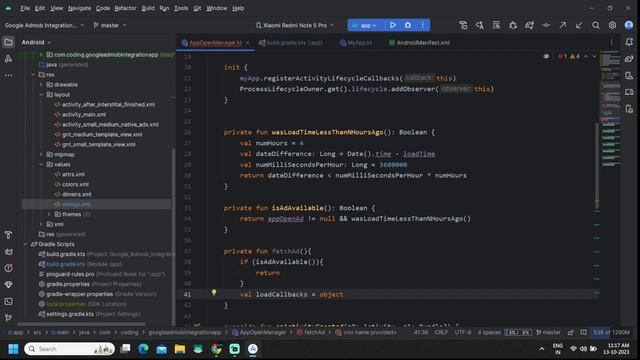
Task: Open the Build menu
Action: (x=148, y=8)
